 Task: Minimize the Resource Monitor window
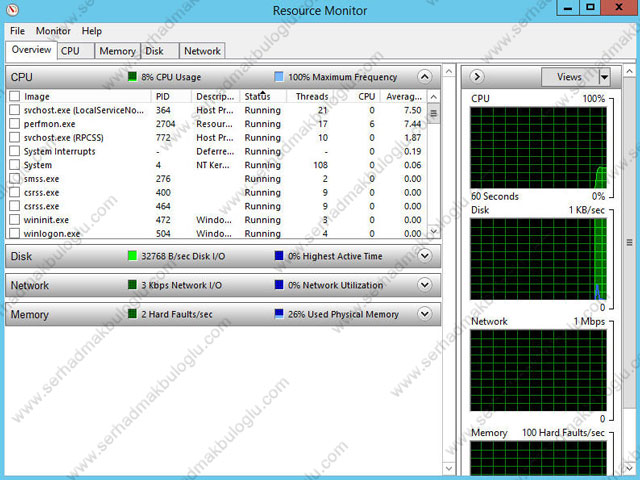[x=569, y=7]
